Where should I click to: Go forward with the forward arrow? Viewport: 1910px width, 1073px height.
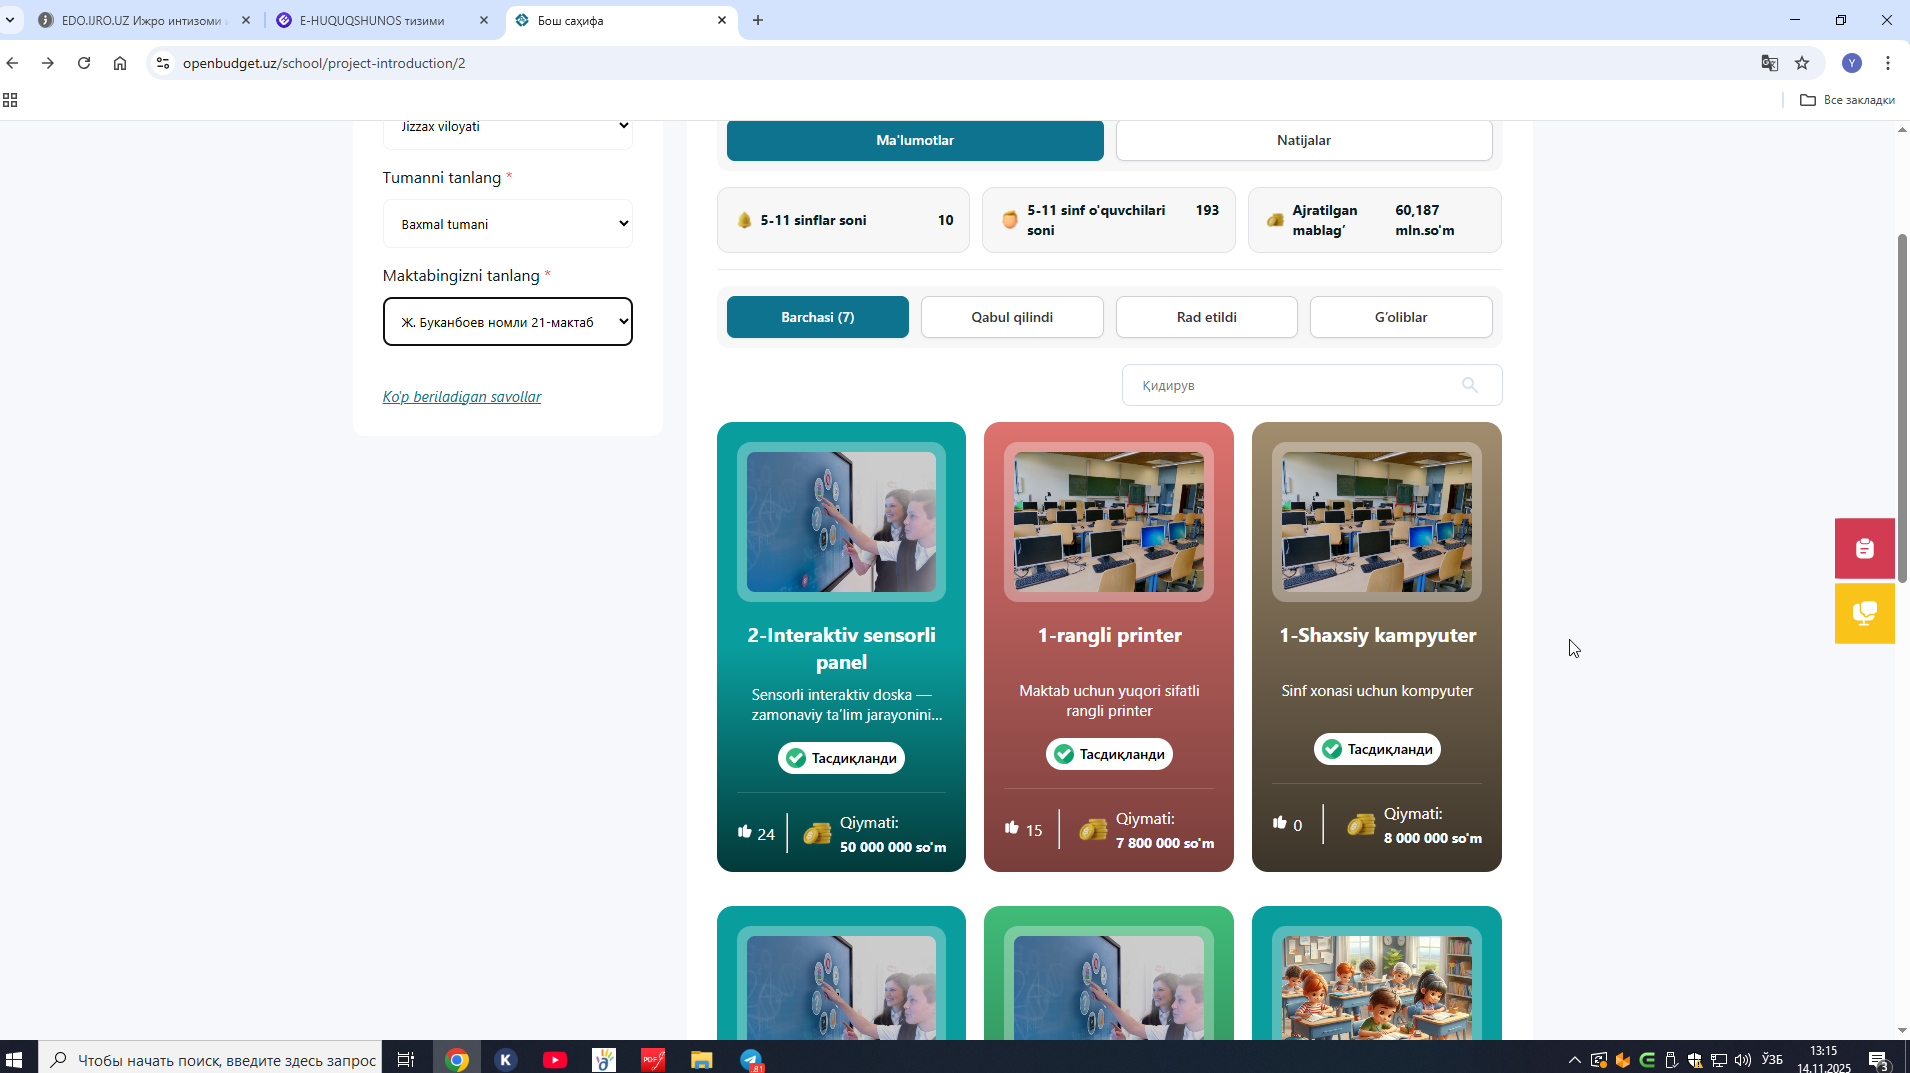pyautogui.click(x=48, y=63)
